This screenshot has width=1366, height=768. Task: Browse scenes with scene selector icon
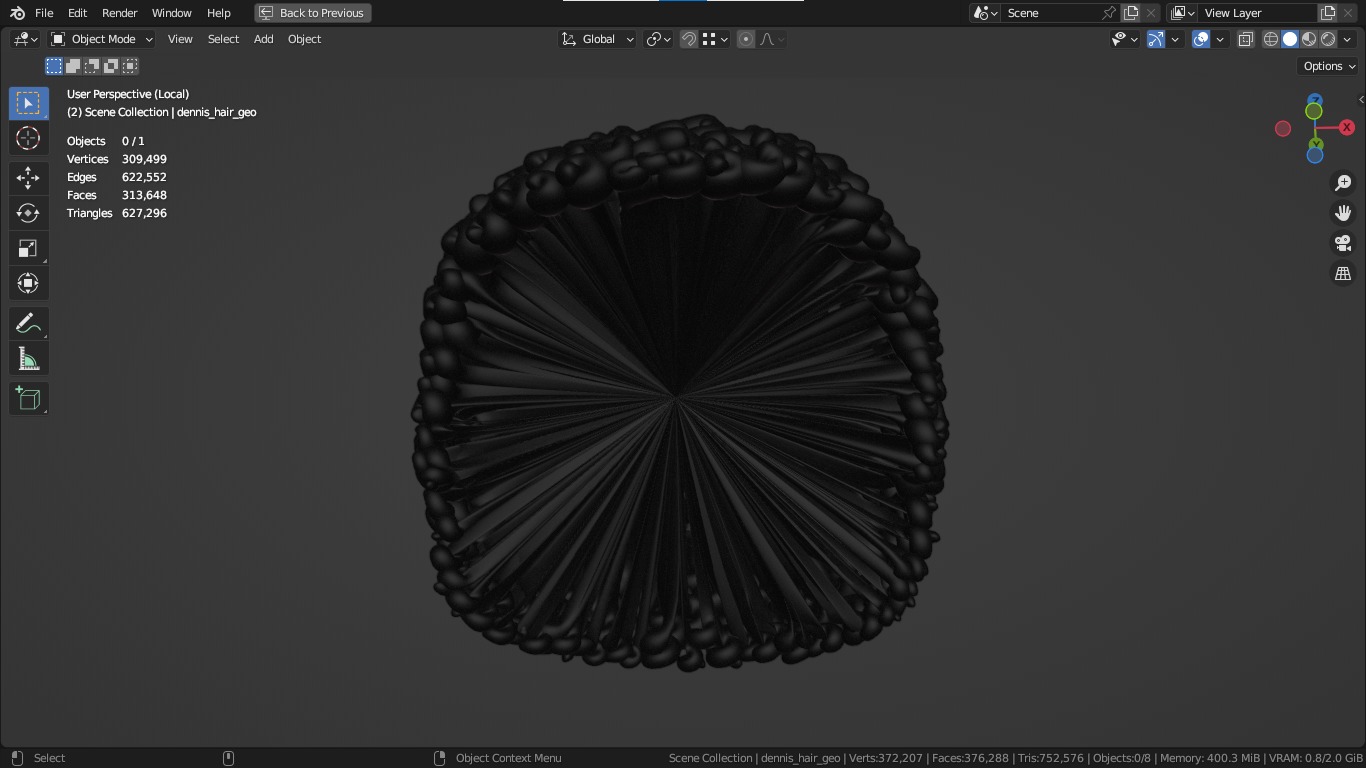click(986, 13)
